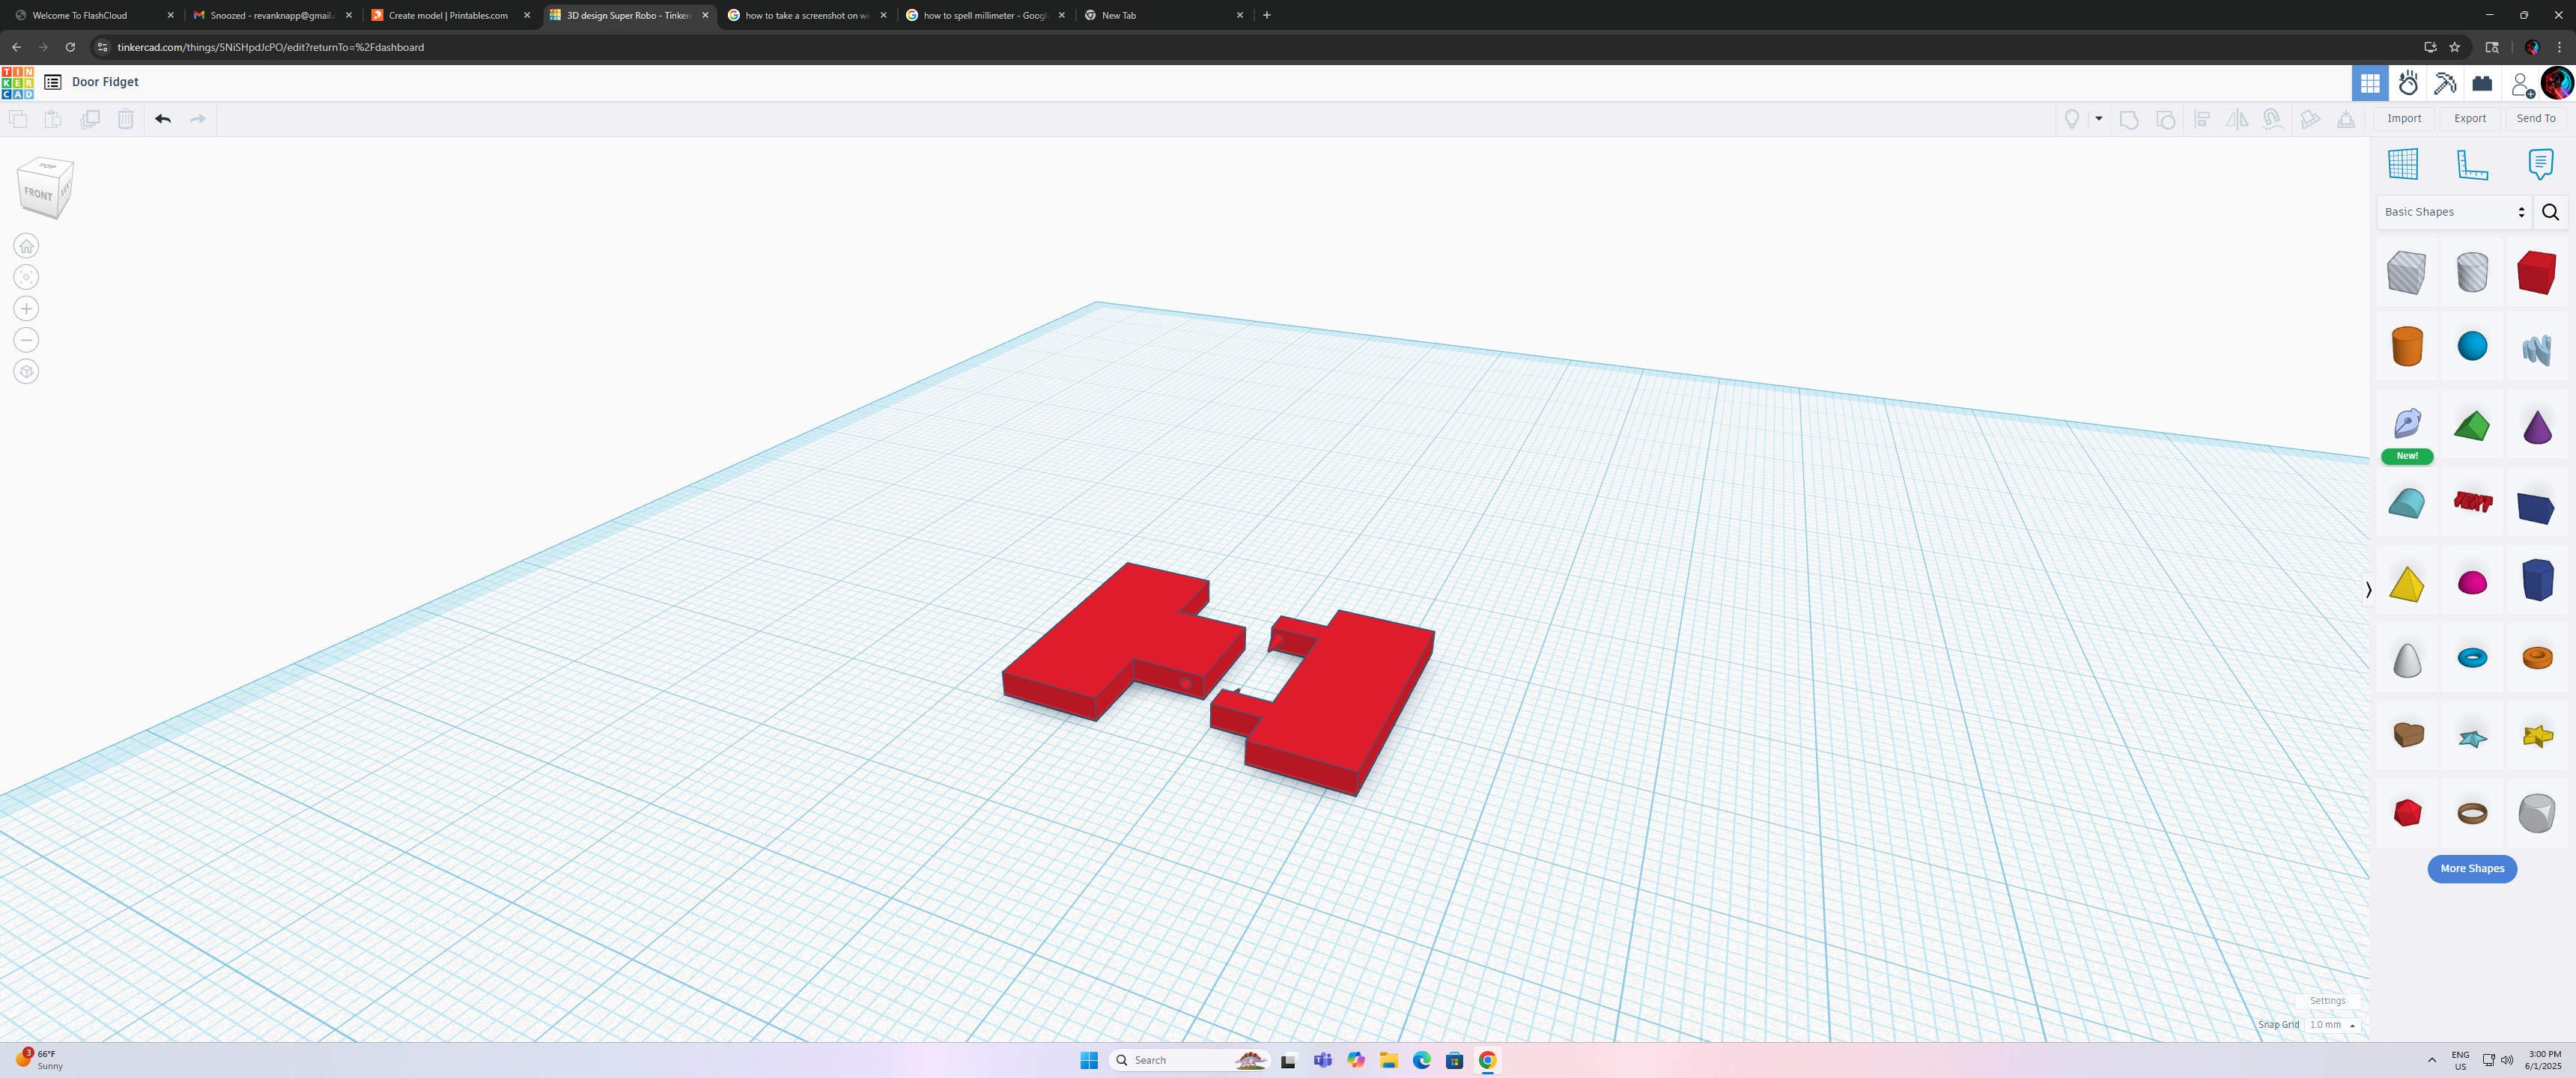The height and width of the screenshot is (1078, 2576).
Task: Open the lightbulb visibility dropdown arrow
Action: point(2099,119)
